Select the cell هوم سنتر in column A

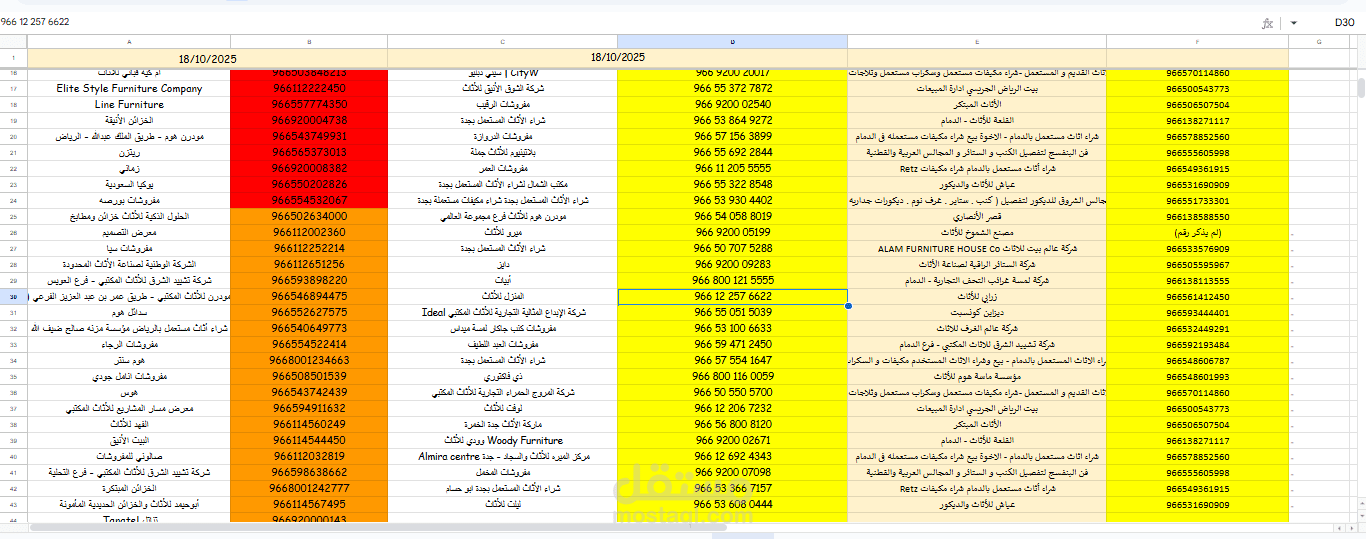[x=128, y=361]
